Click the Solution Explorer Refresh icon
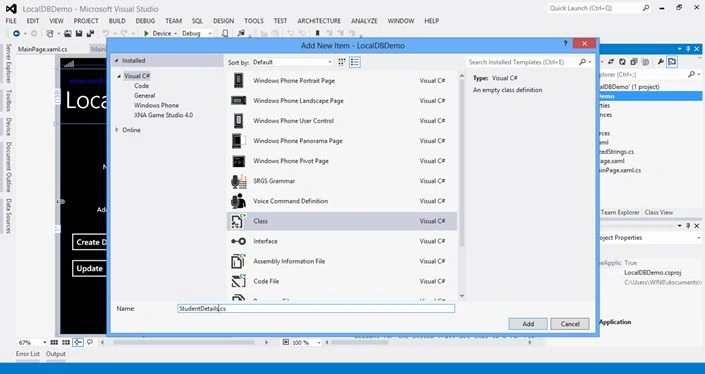Screen dimensions: 705x374 click(622, 62)
